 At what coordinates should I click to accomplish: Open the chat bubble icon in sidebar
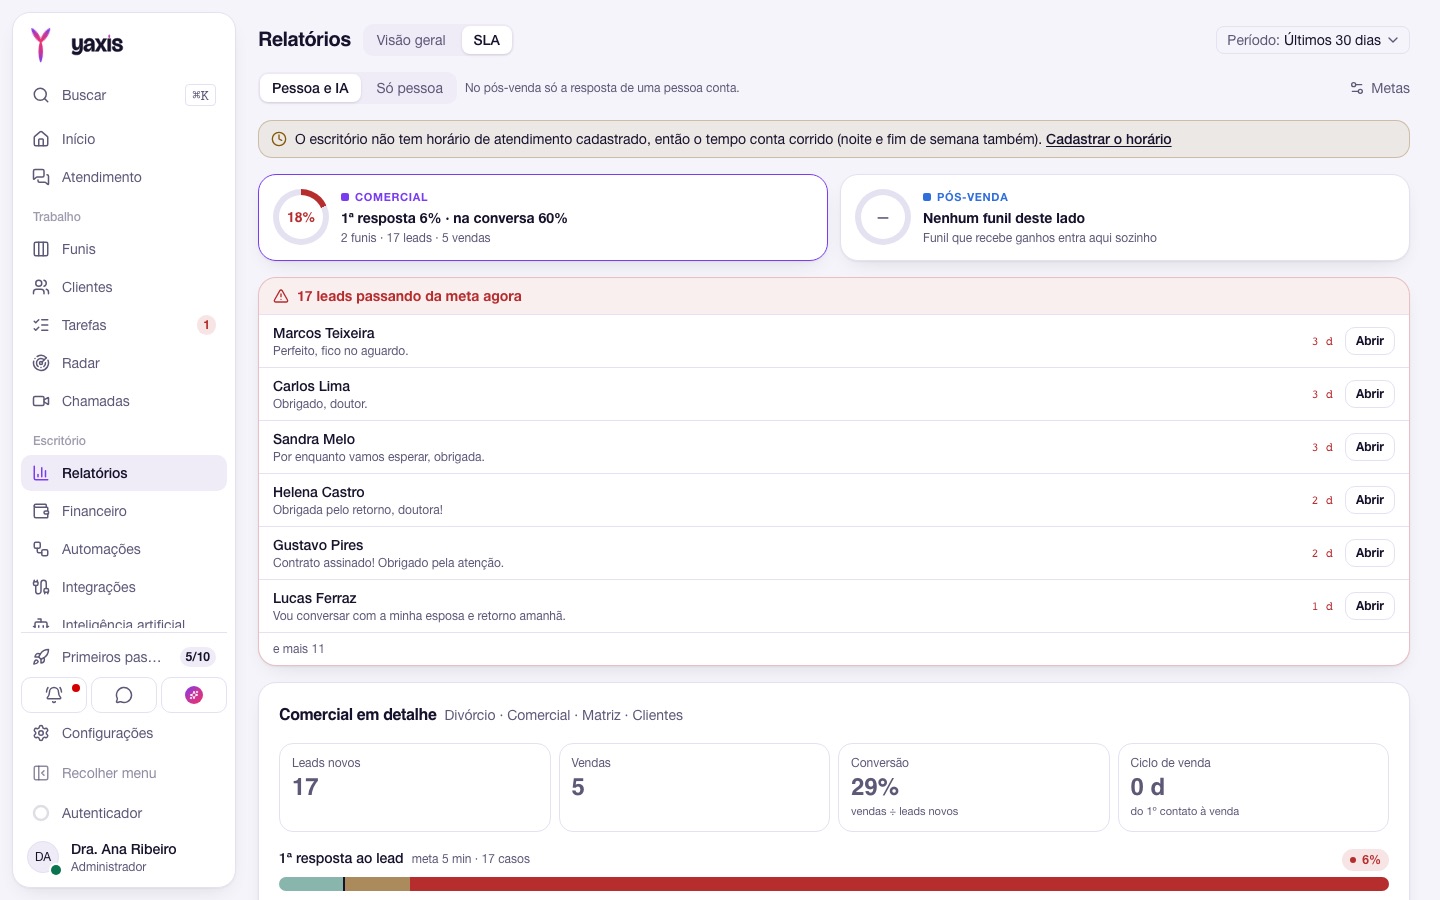coord(124,694)
